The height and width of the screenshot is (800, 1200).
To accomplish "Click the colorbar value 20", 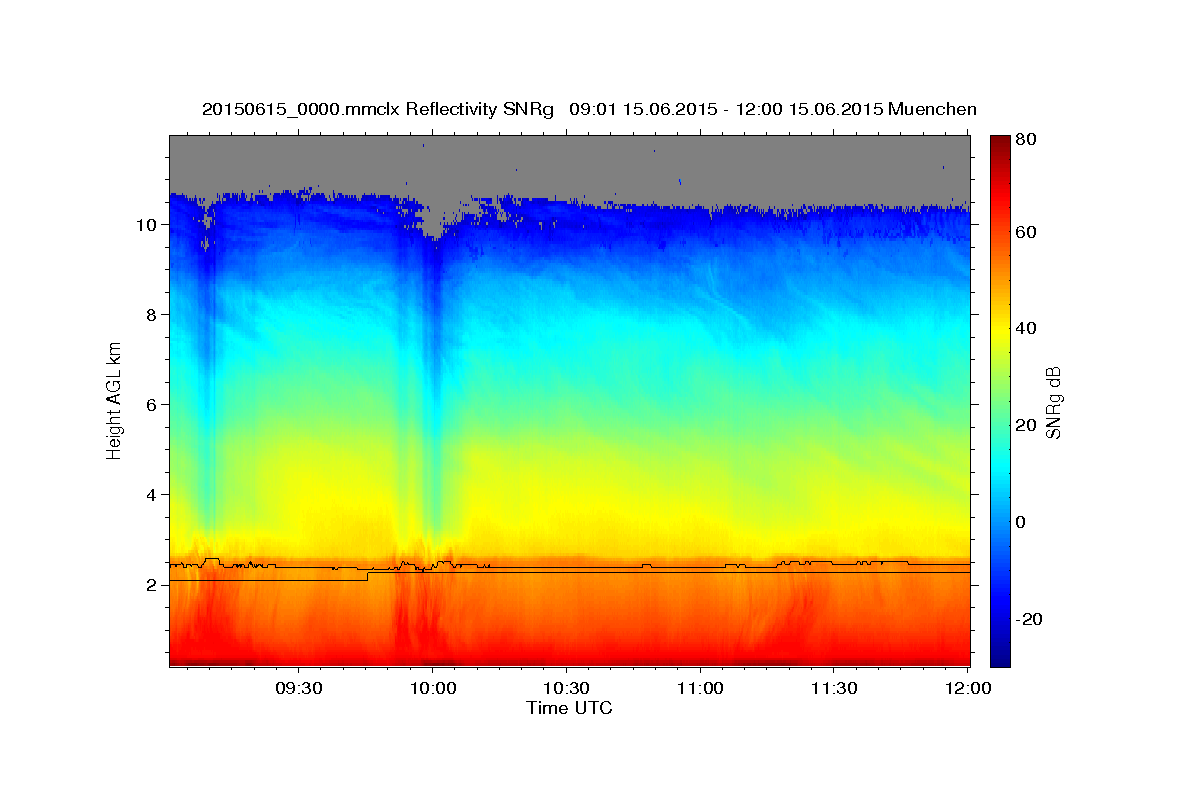I will coord(1028,425).
